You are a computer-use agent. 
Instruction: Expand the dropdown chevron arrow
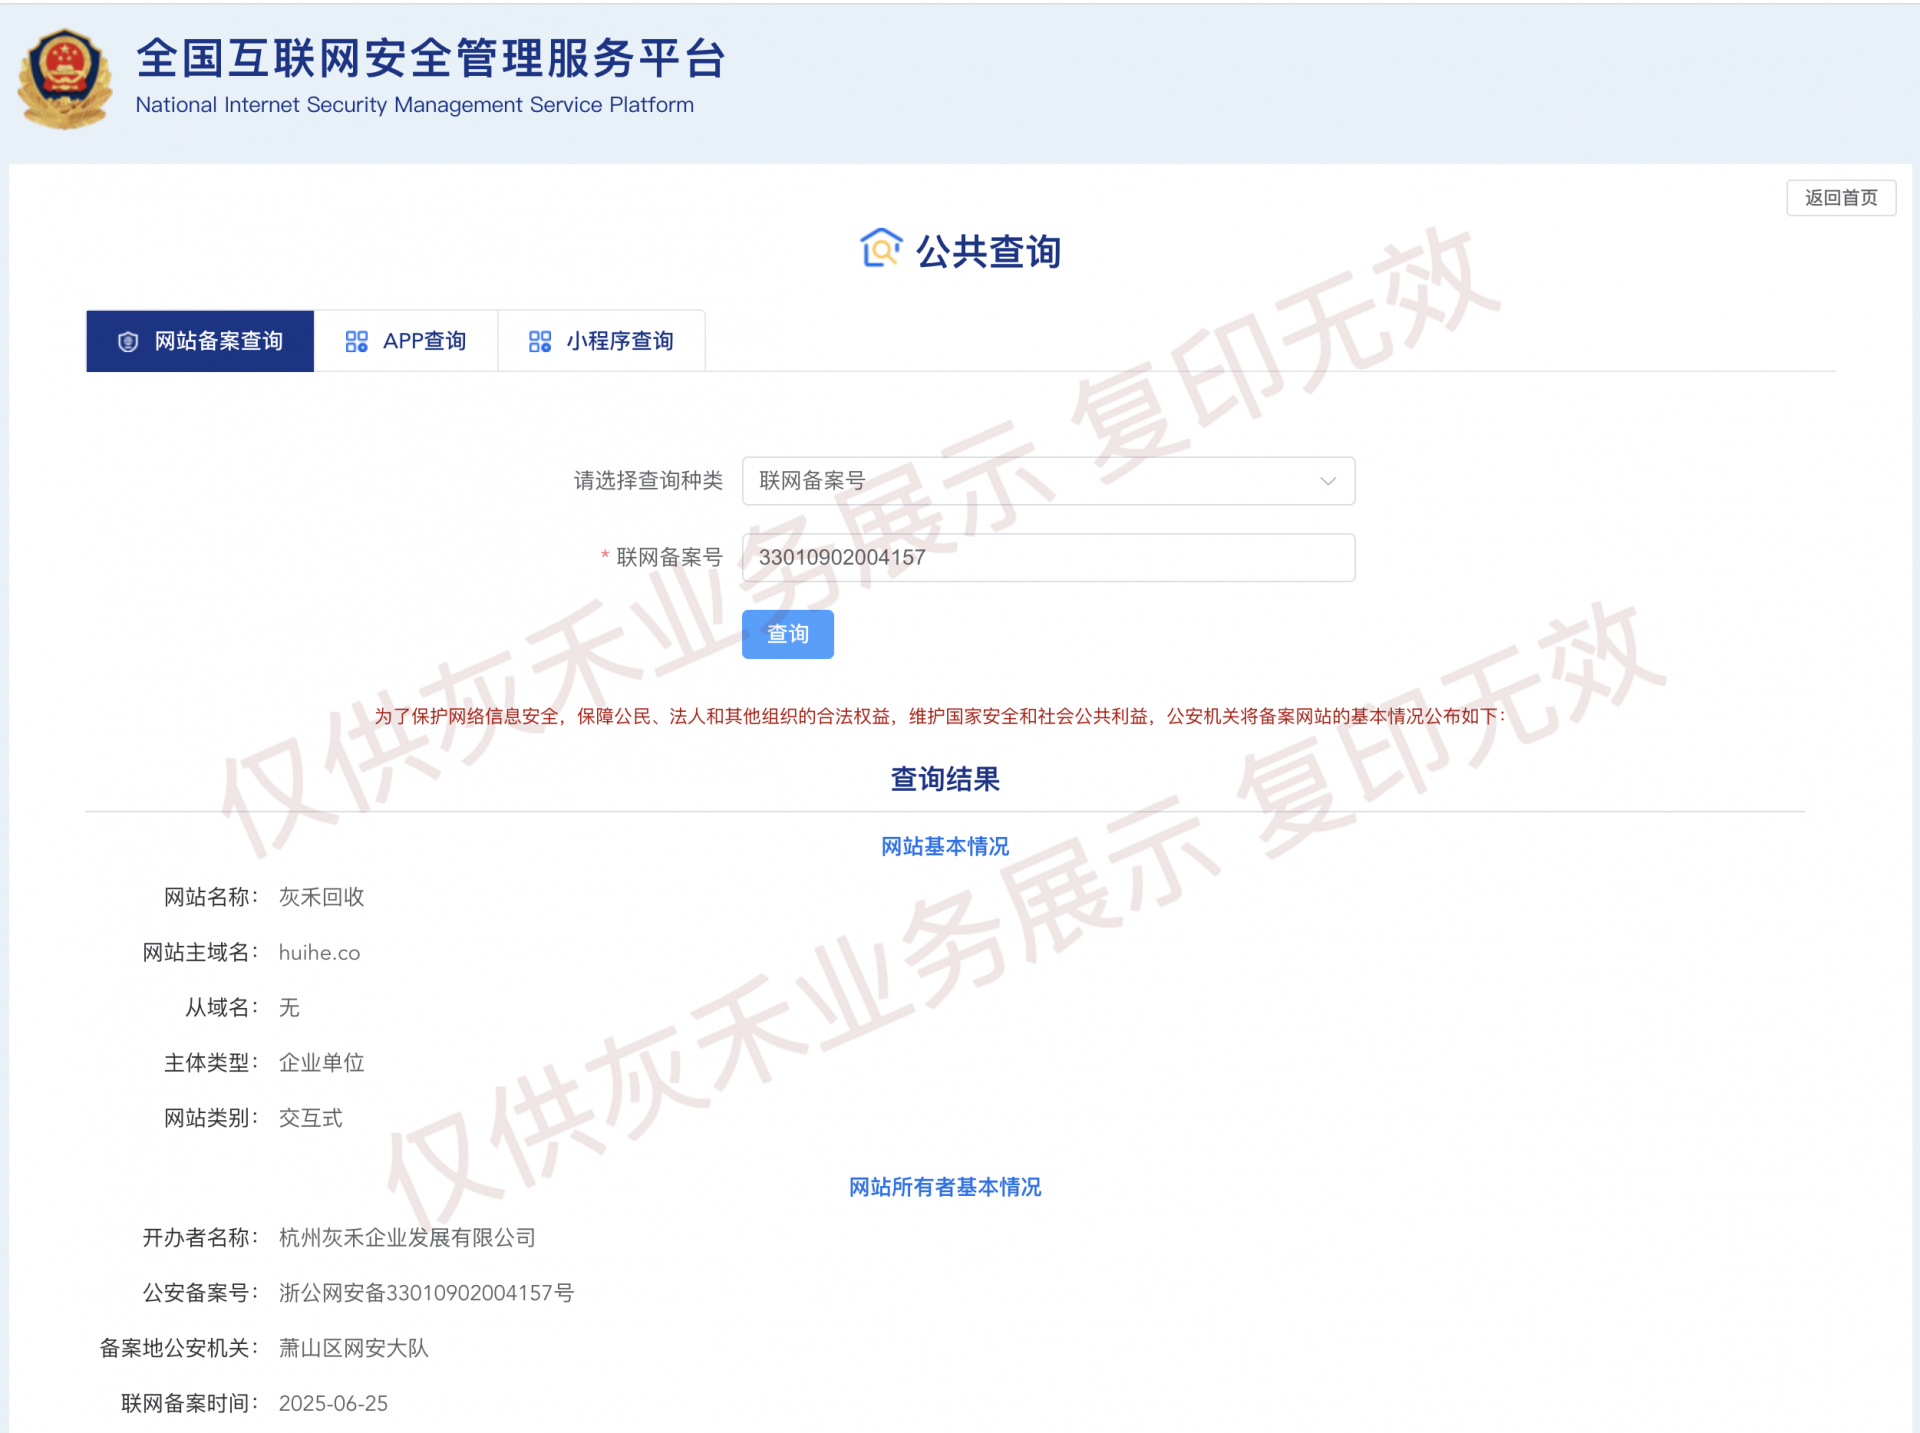pos(1327,481)
